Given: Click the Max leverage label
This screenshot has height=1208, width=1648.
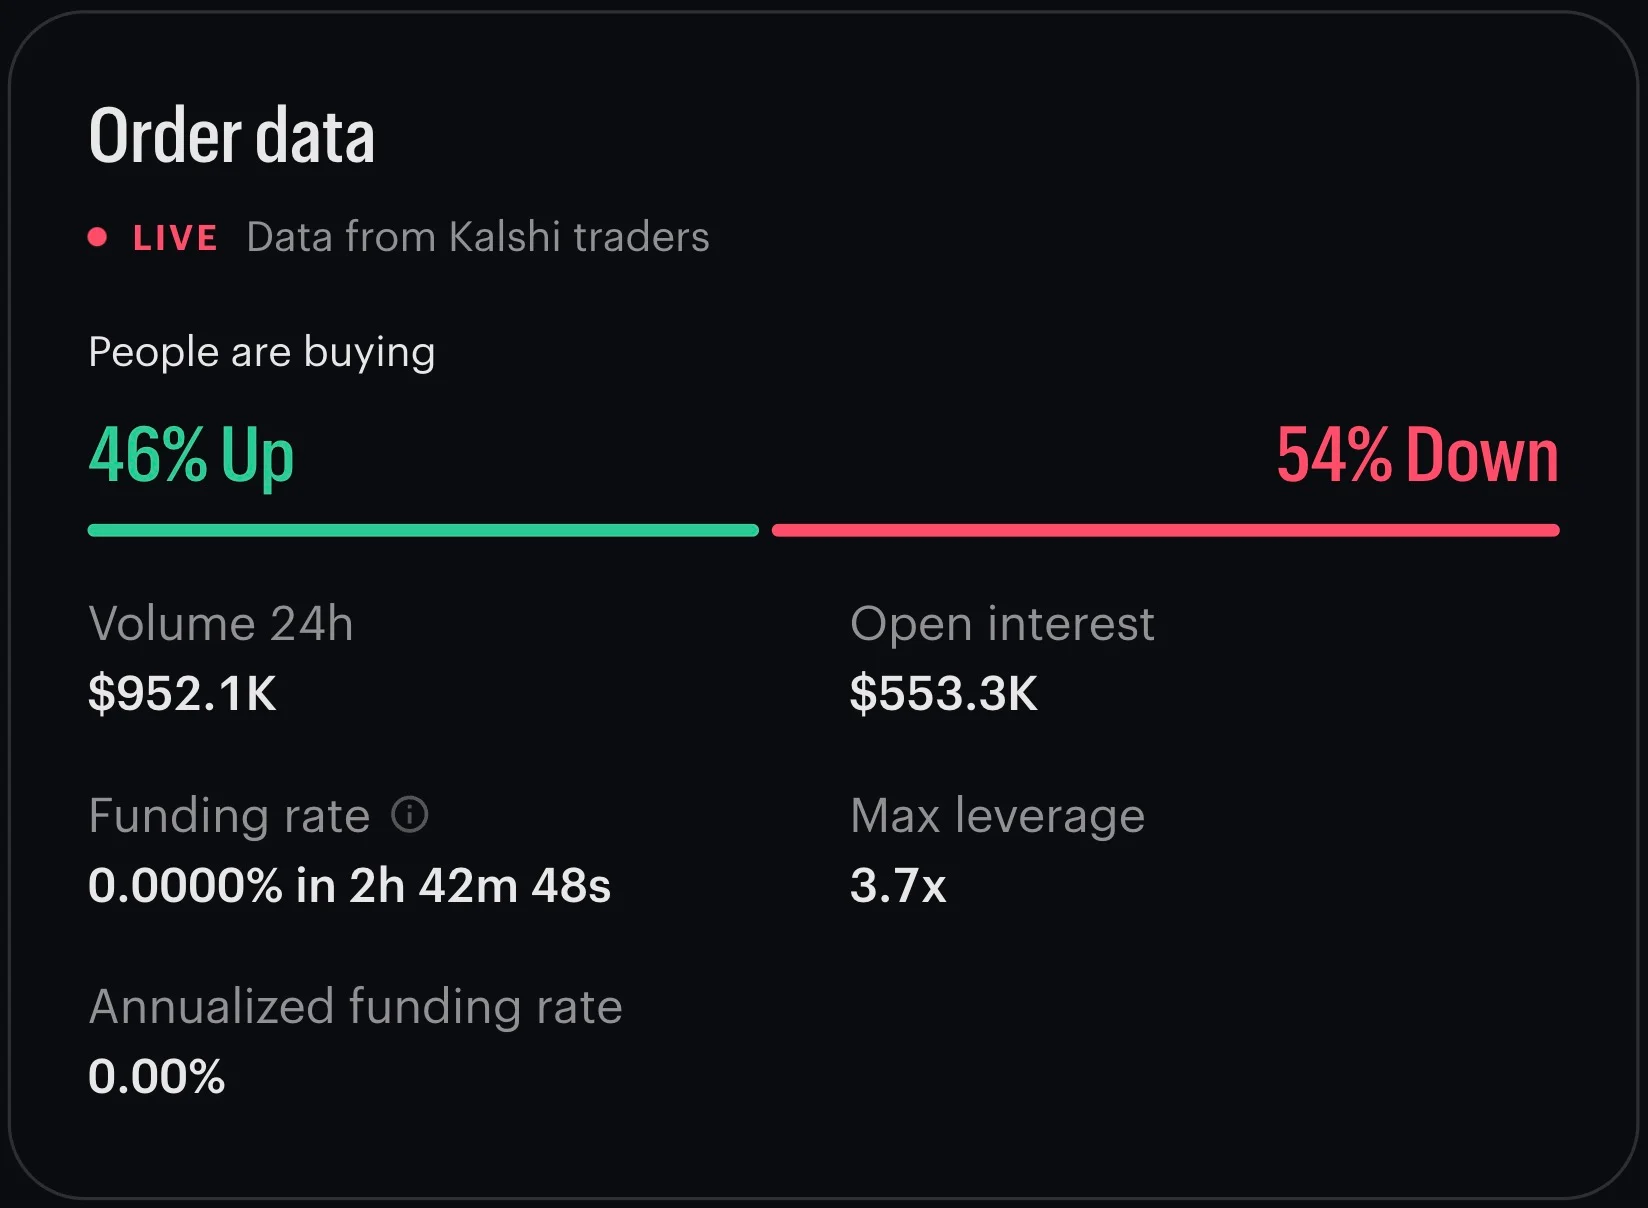Looking at the screenshot, I should pos(997,816).
